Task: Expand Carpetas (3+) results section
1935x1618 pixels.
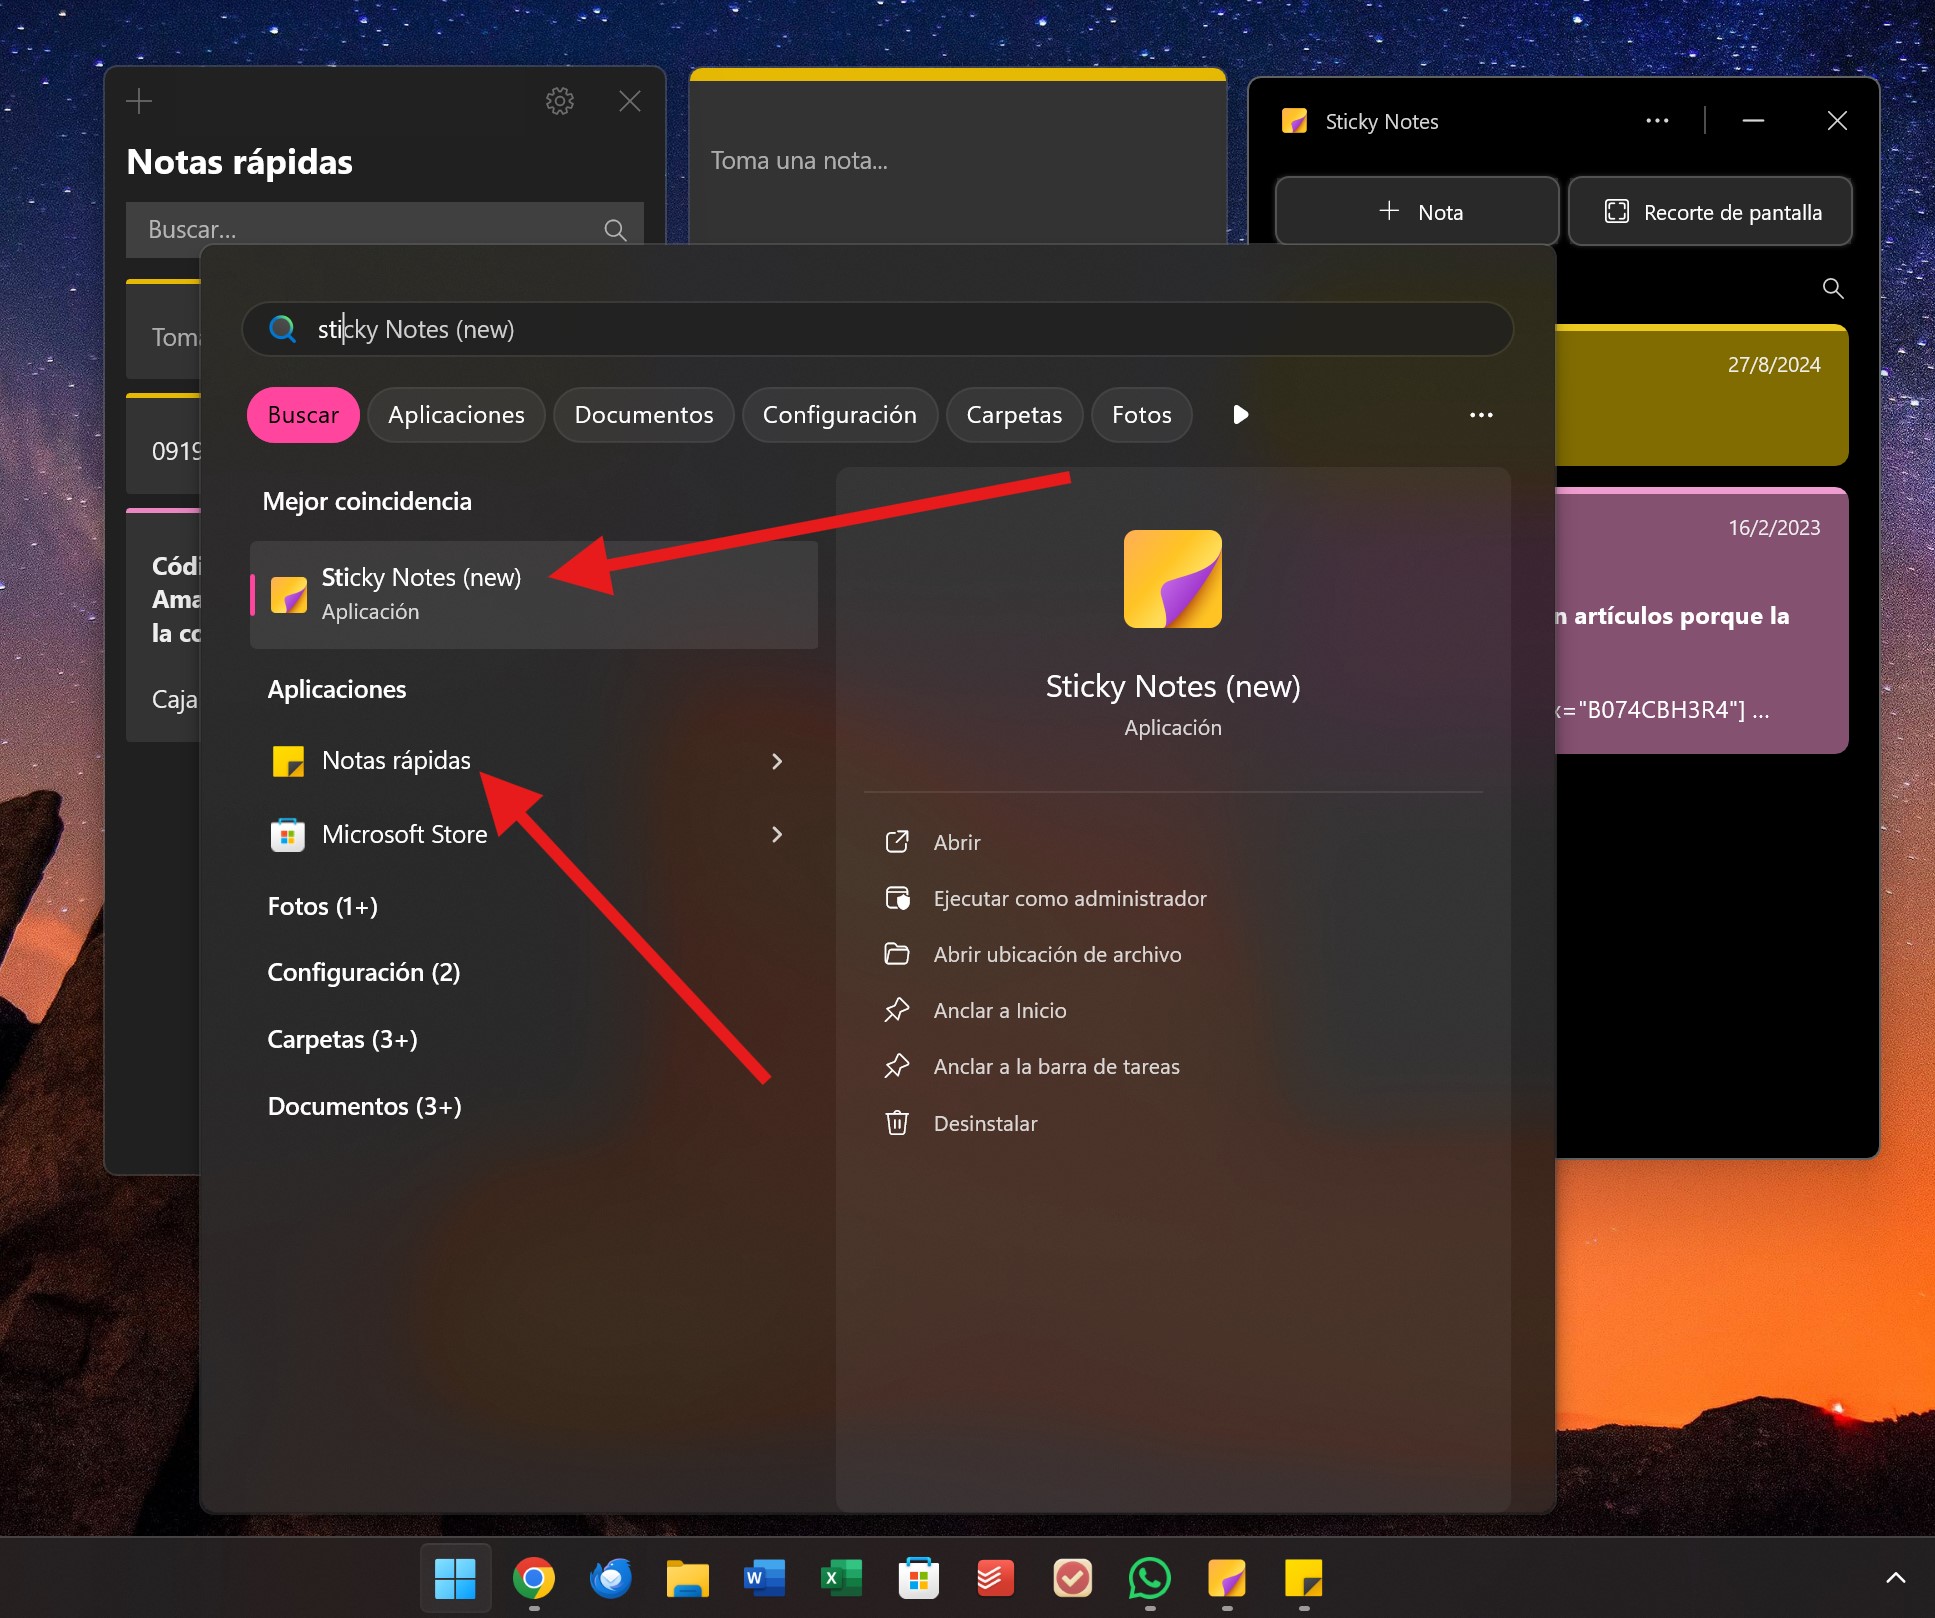Action: 343,1039
